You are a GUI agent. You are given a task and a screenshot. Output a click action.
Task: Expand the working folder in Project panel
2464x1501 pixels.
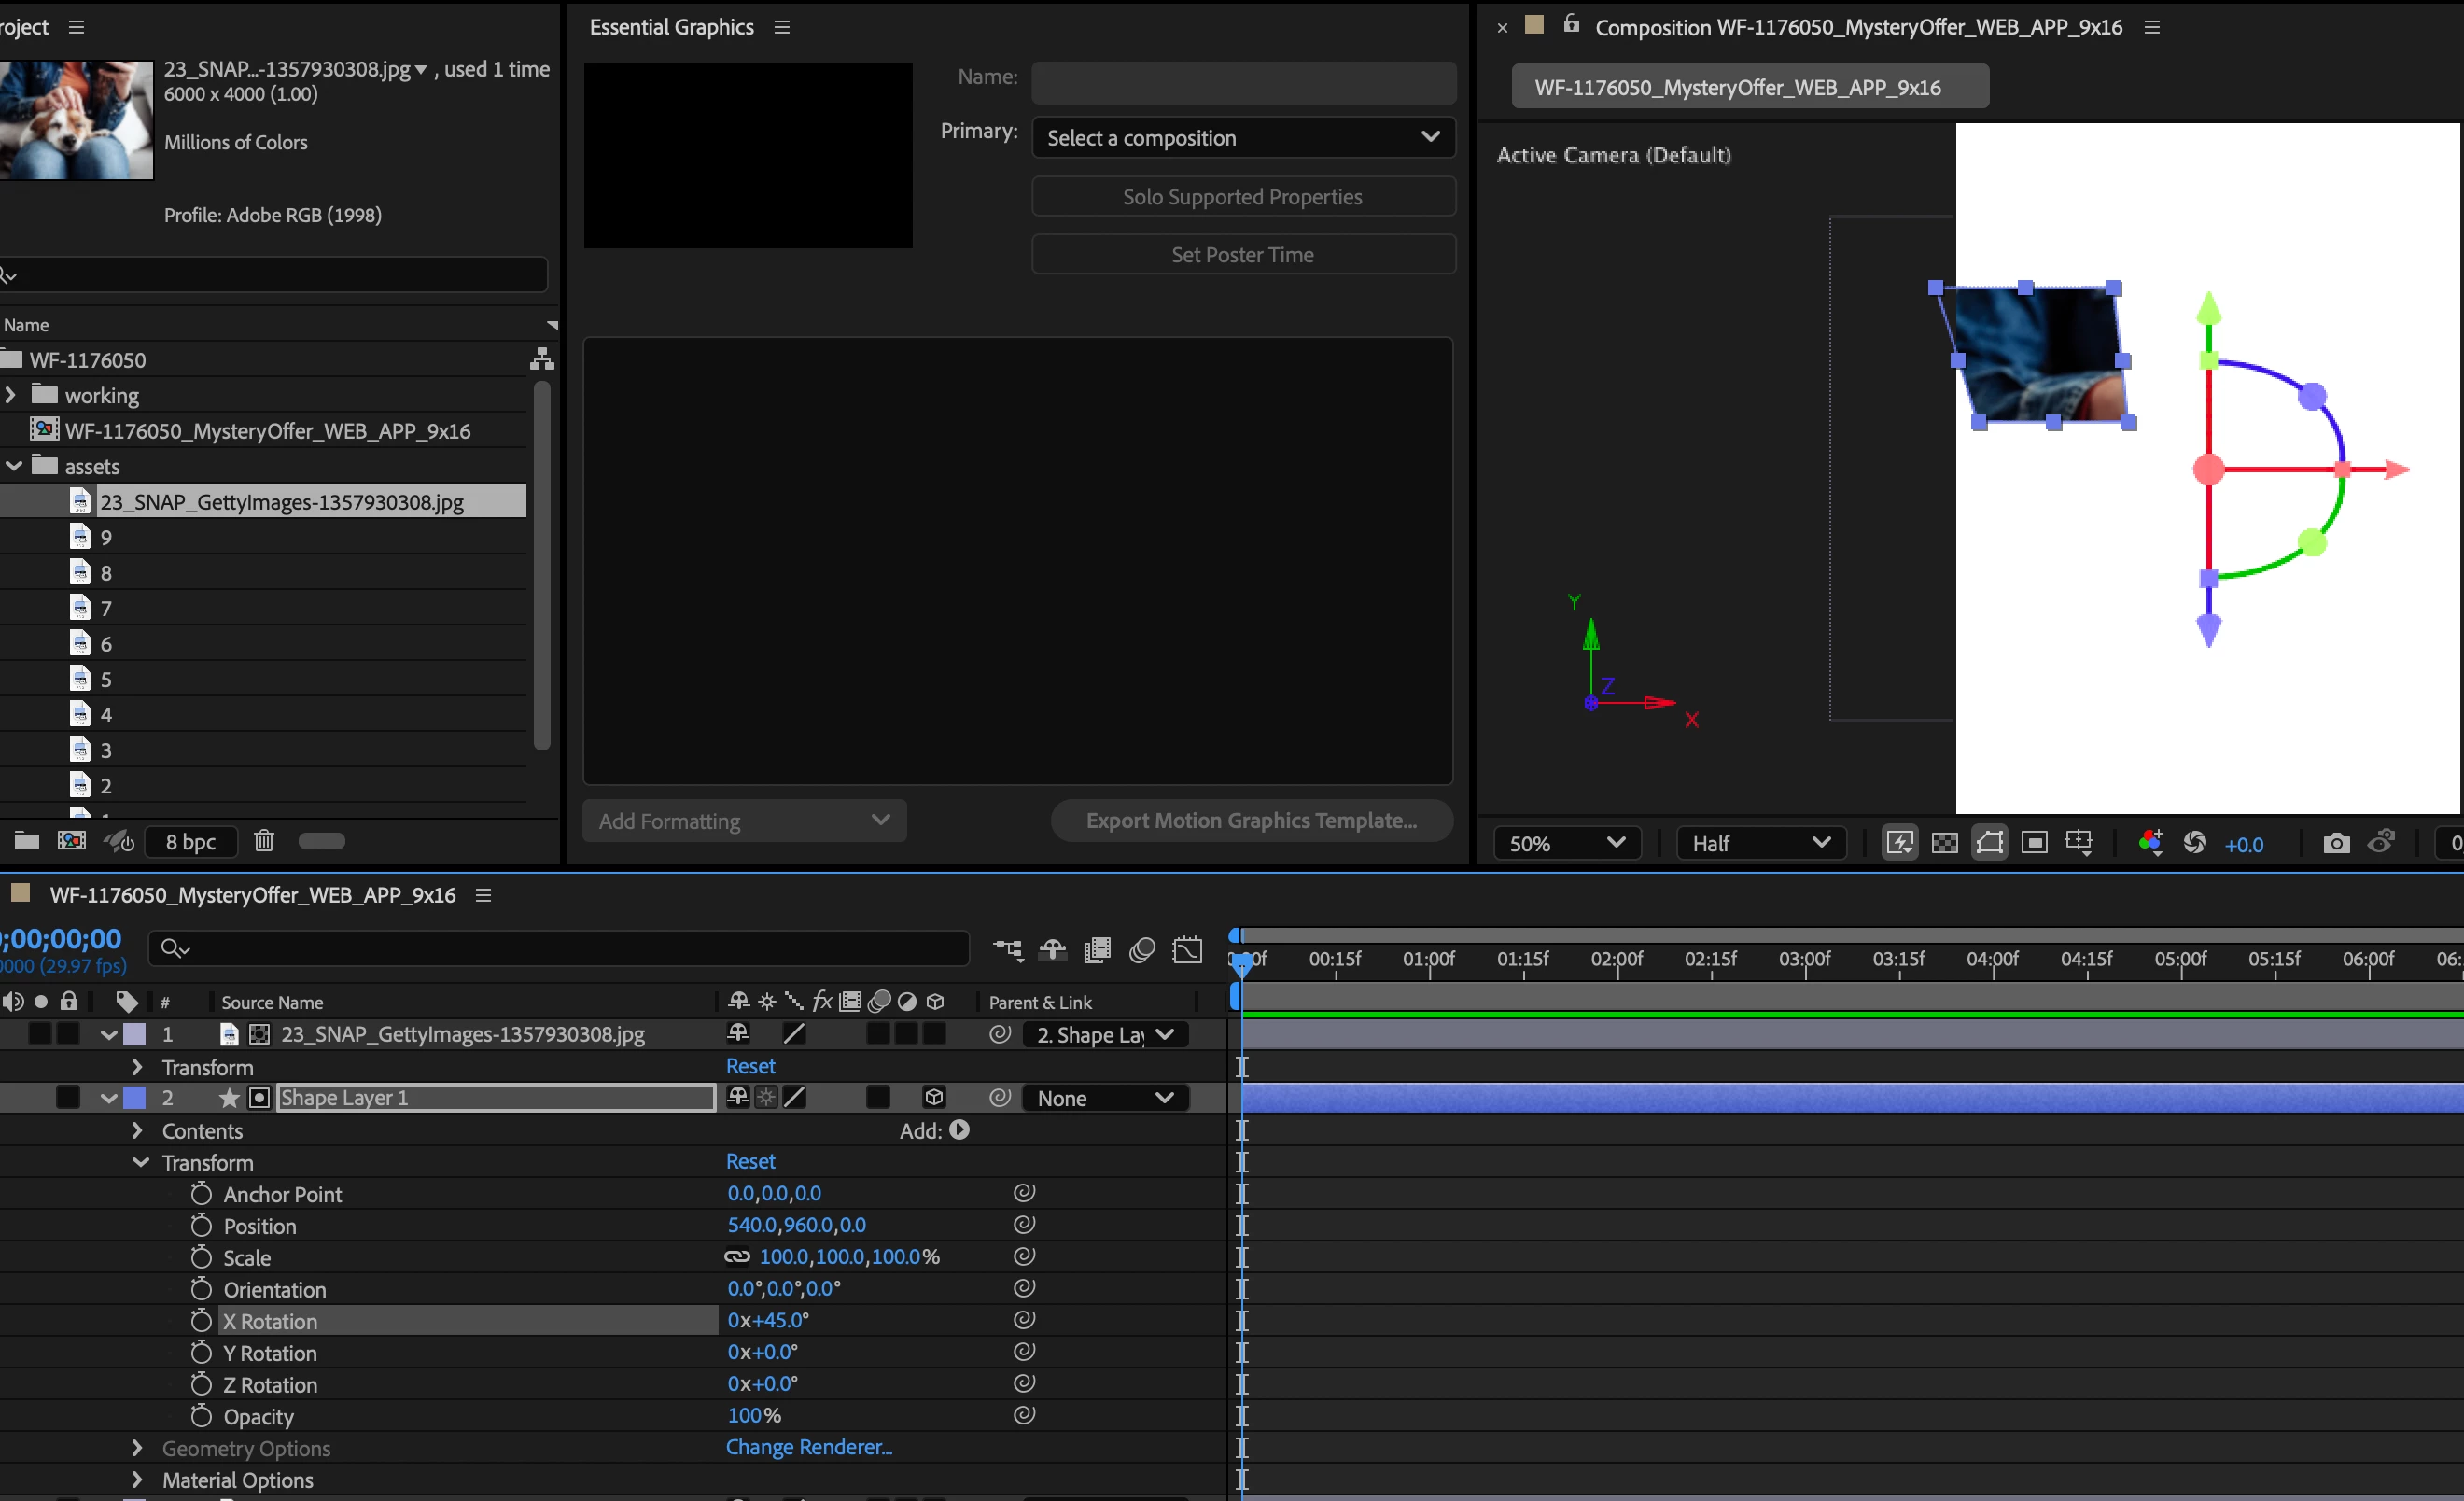pos(11,395)
